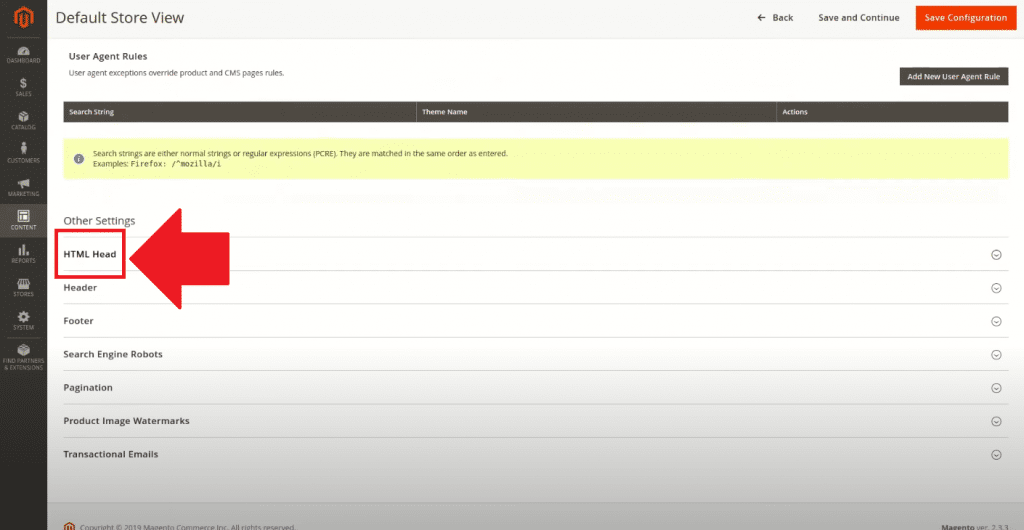1024x530 pixels.
Task: Click the Magento logo icon
Action: point(23,18)
